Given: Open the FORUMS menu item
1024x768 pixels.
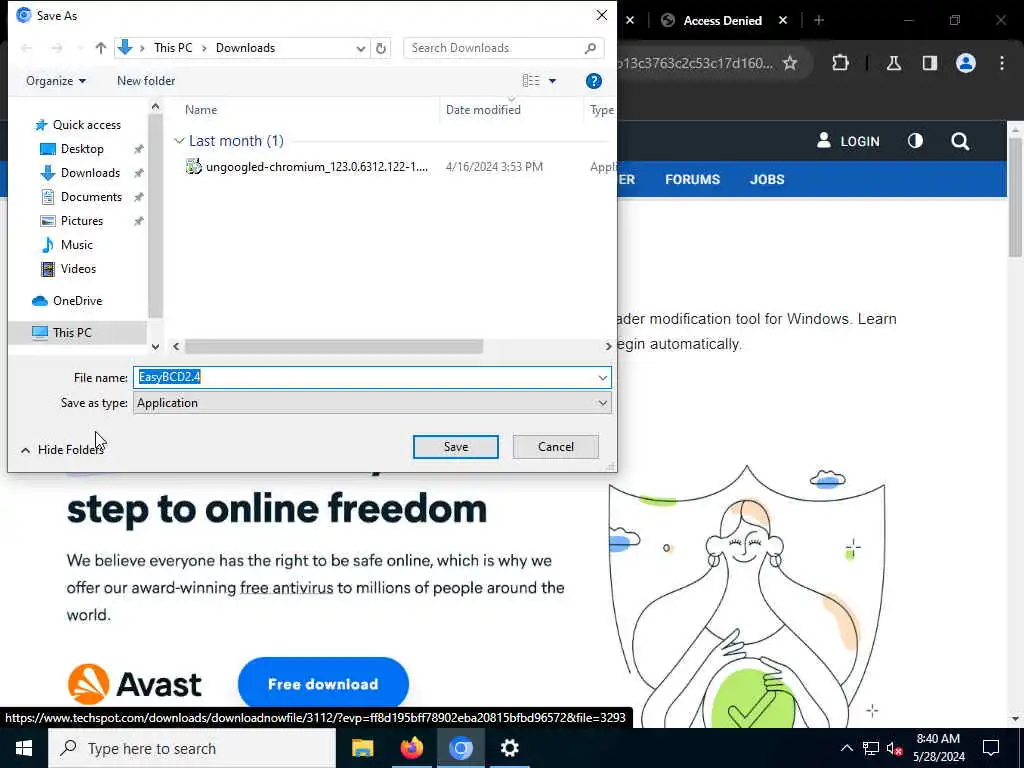Looking at the screenshot, I should coord(692,180).
